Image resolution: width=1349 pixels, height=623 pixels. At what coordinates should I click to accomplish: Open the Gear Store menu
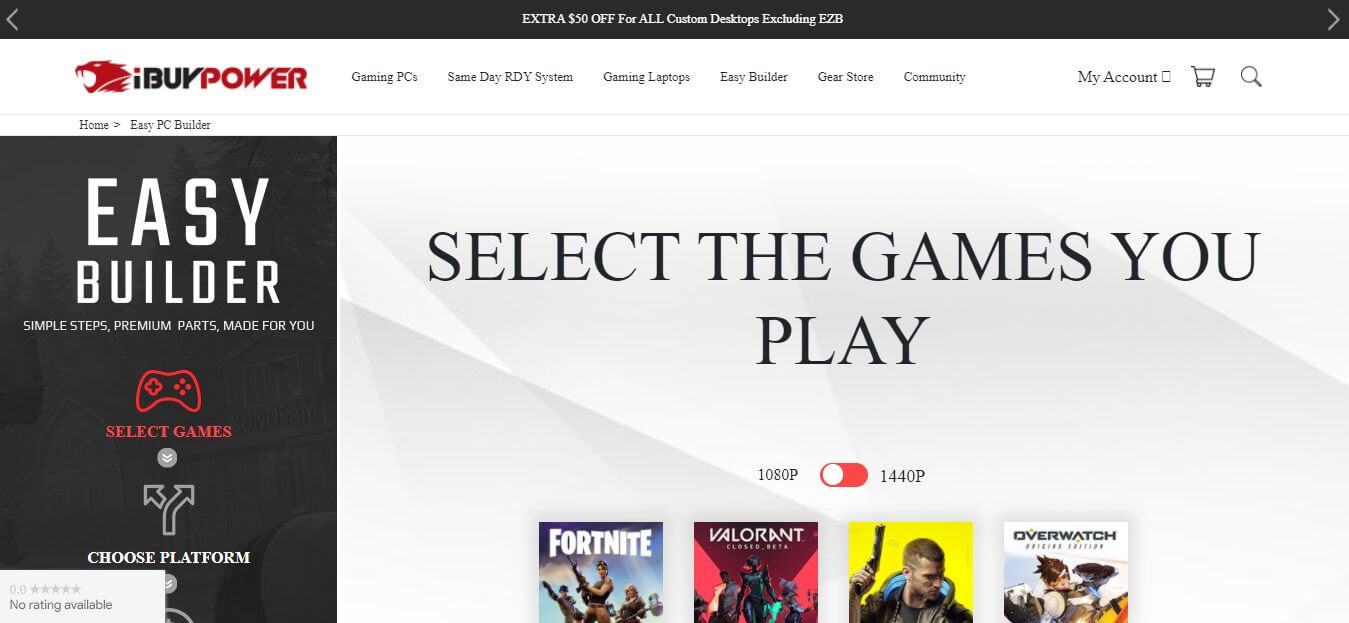pos(846,77)
